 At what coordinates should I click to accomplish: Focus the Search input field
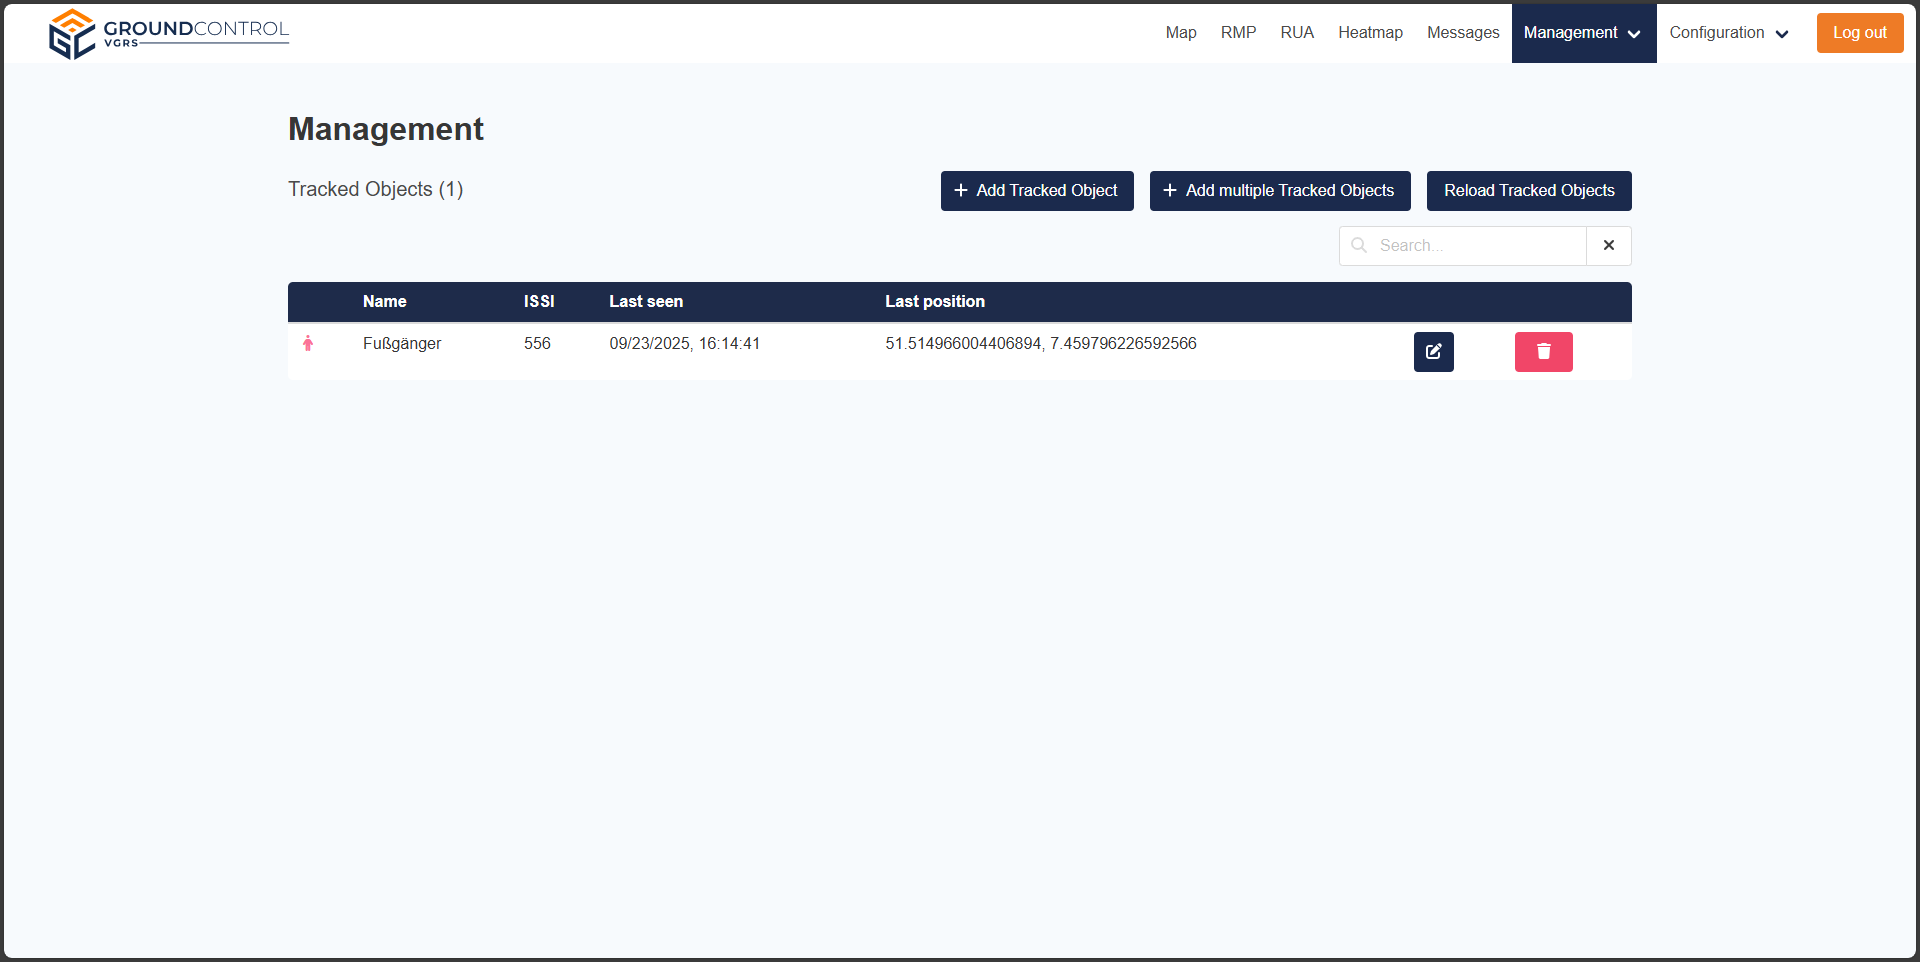[1475, 246]
